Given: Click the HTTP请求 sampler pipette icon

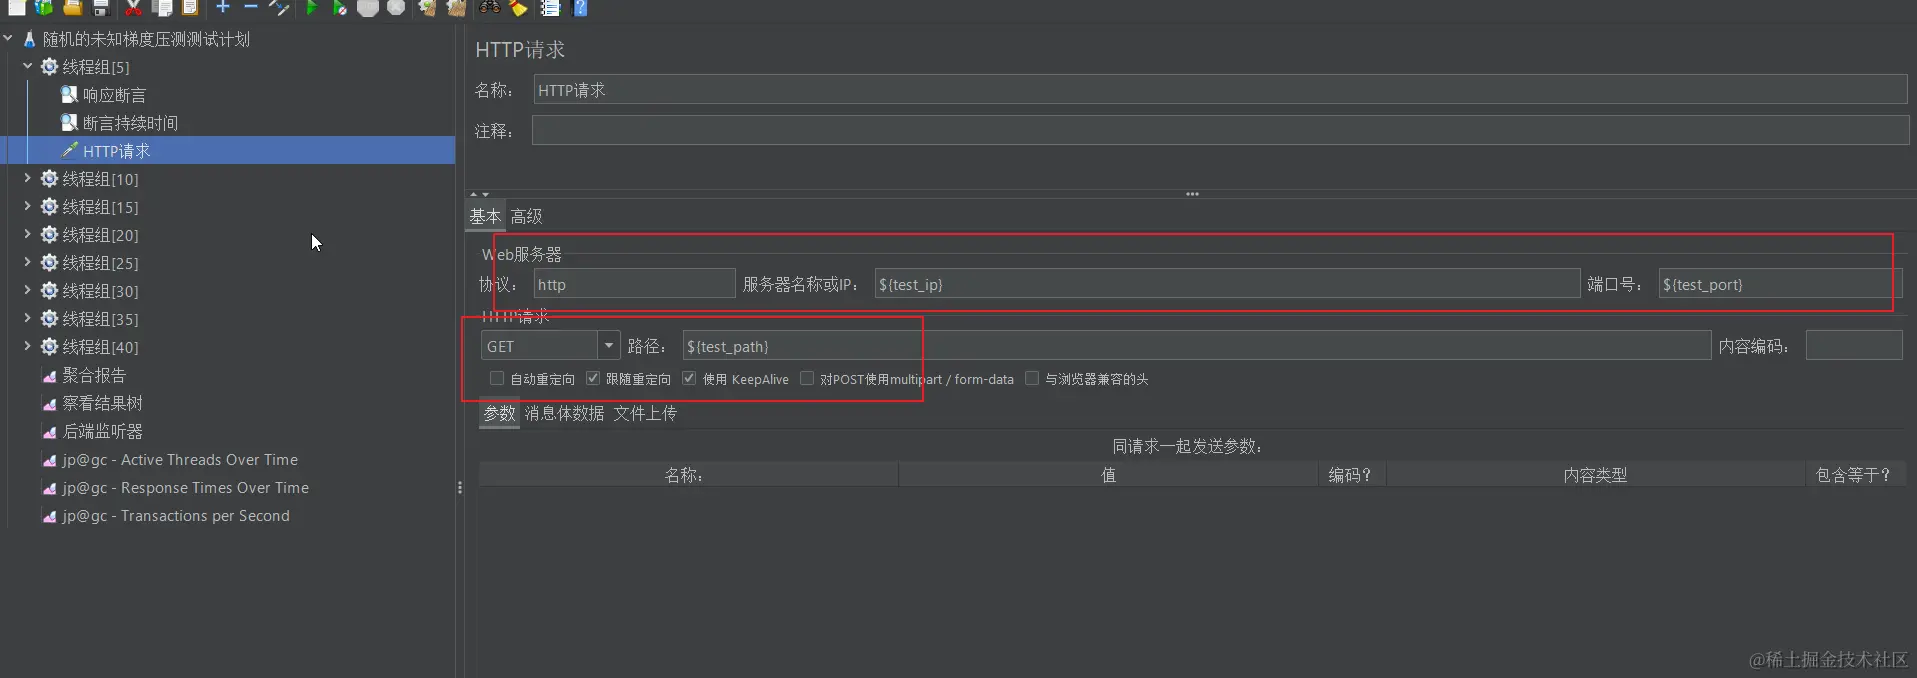Looking at the screenshot, I should pos(69,151).
